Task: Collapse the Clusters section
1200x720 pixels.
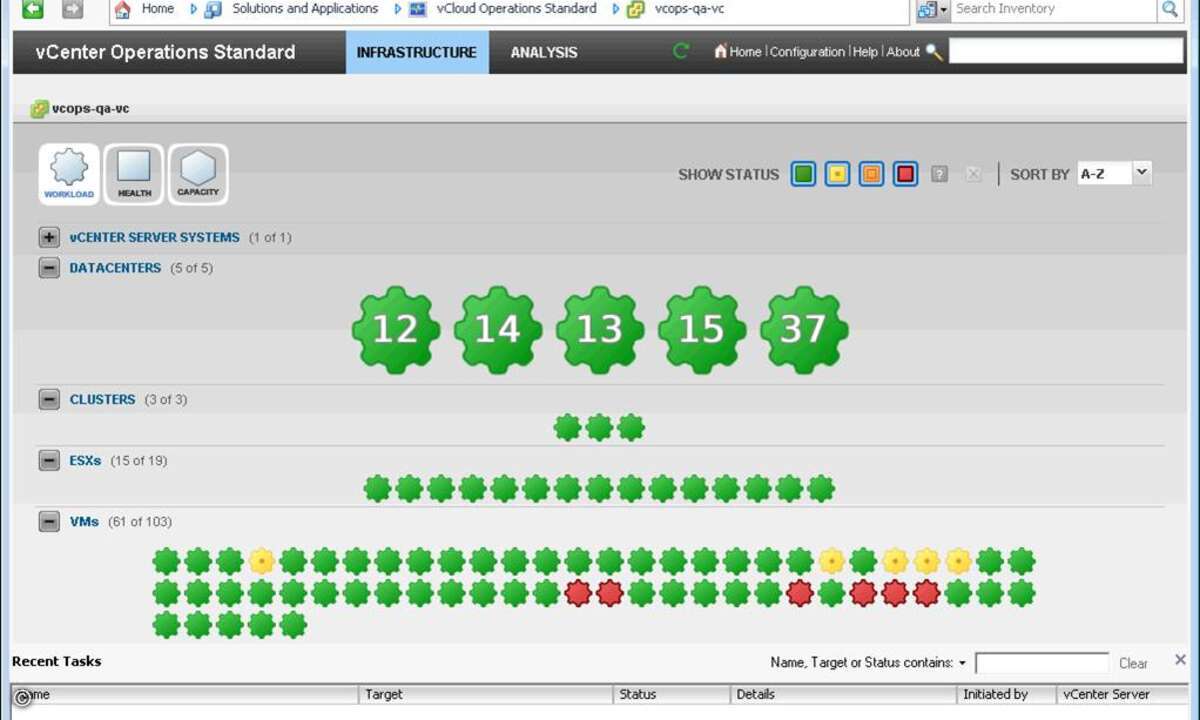Action: click(49, 399)
